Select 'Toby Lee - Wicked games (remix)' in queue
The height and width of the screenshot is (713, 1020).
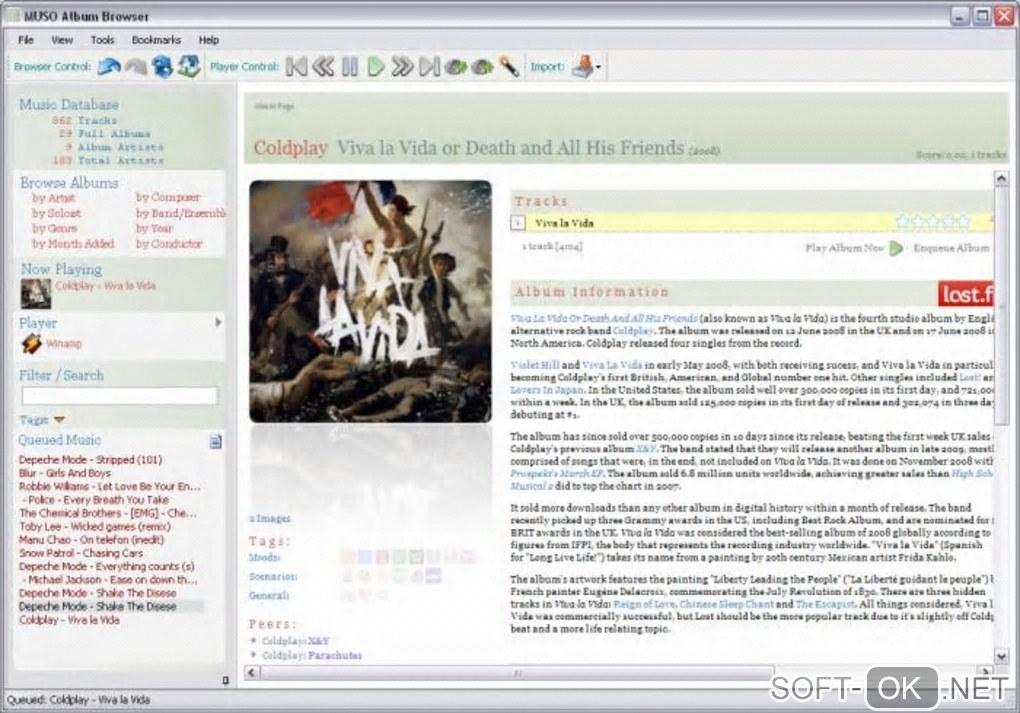pos(95,526)
